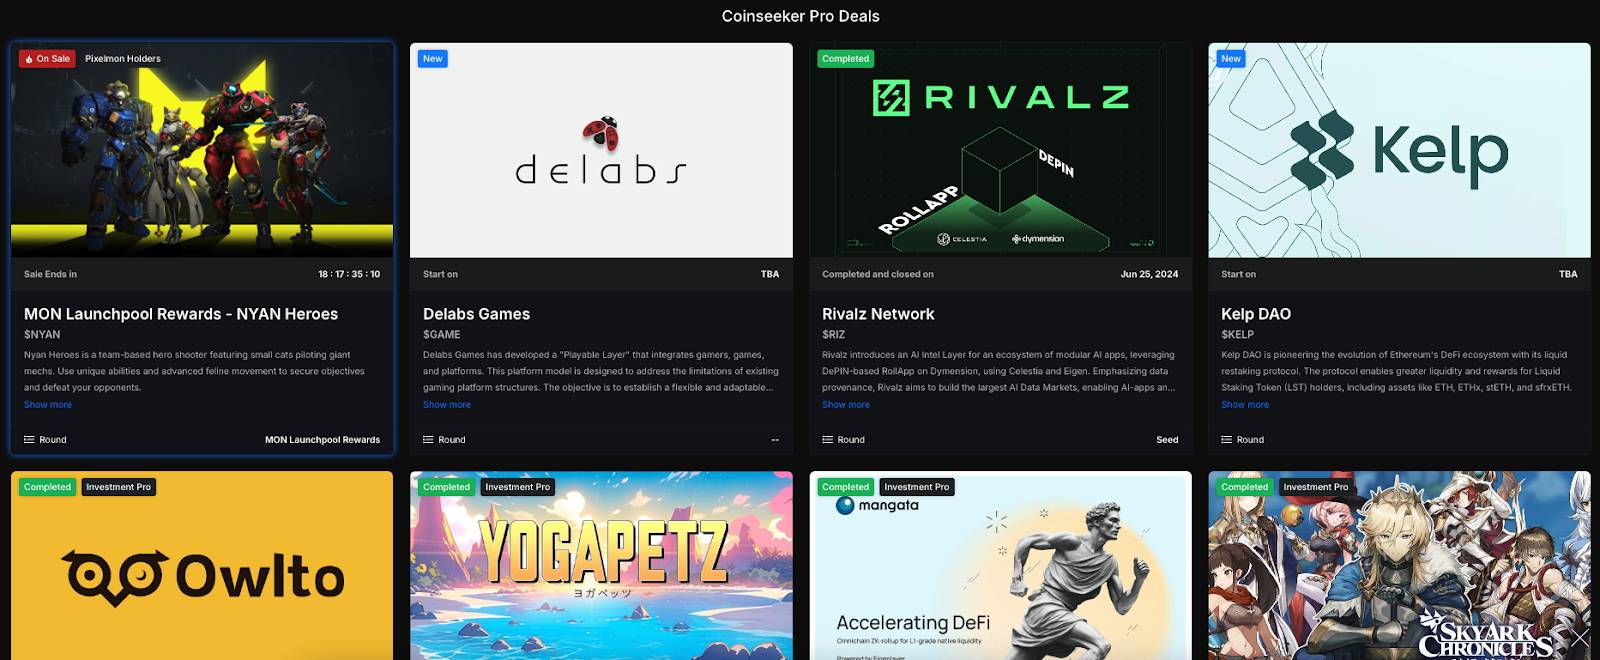
Task: Click the Delabs ladybug logo
Action: 601,134
